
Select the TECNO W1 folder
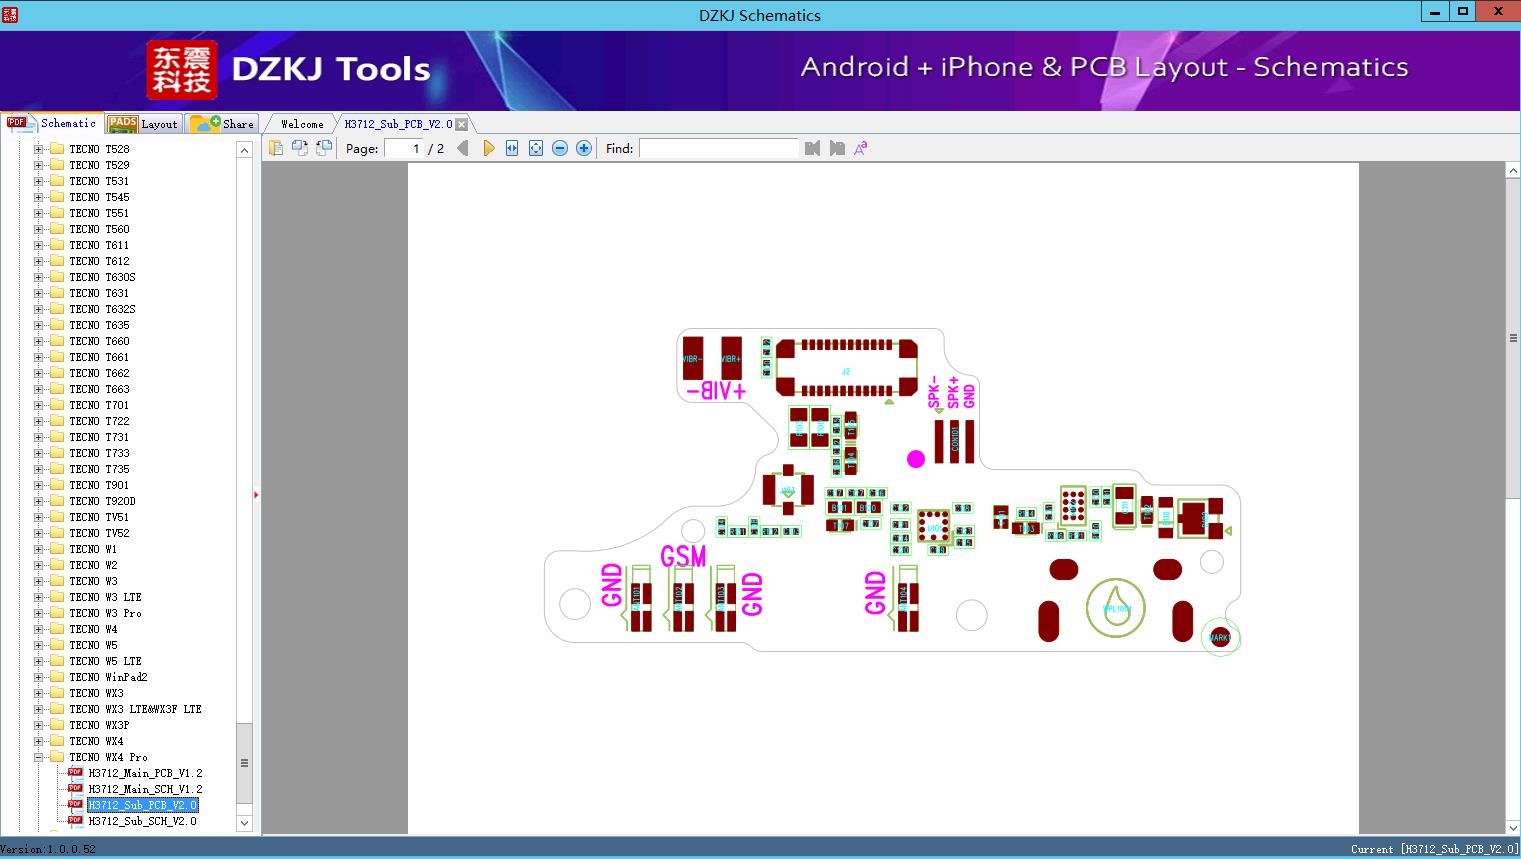coord(93,549)
